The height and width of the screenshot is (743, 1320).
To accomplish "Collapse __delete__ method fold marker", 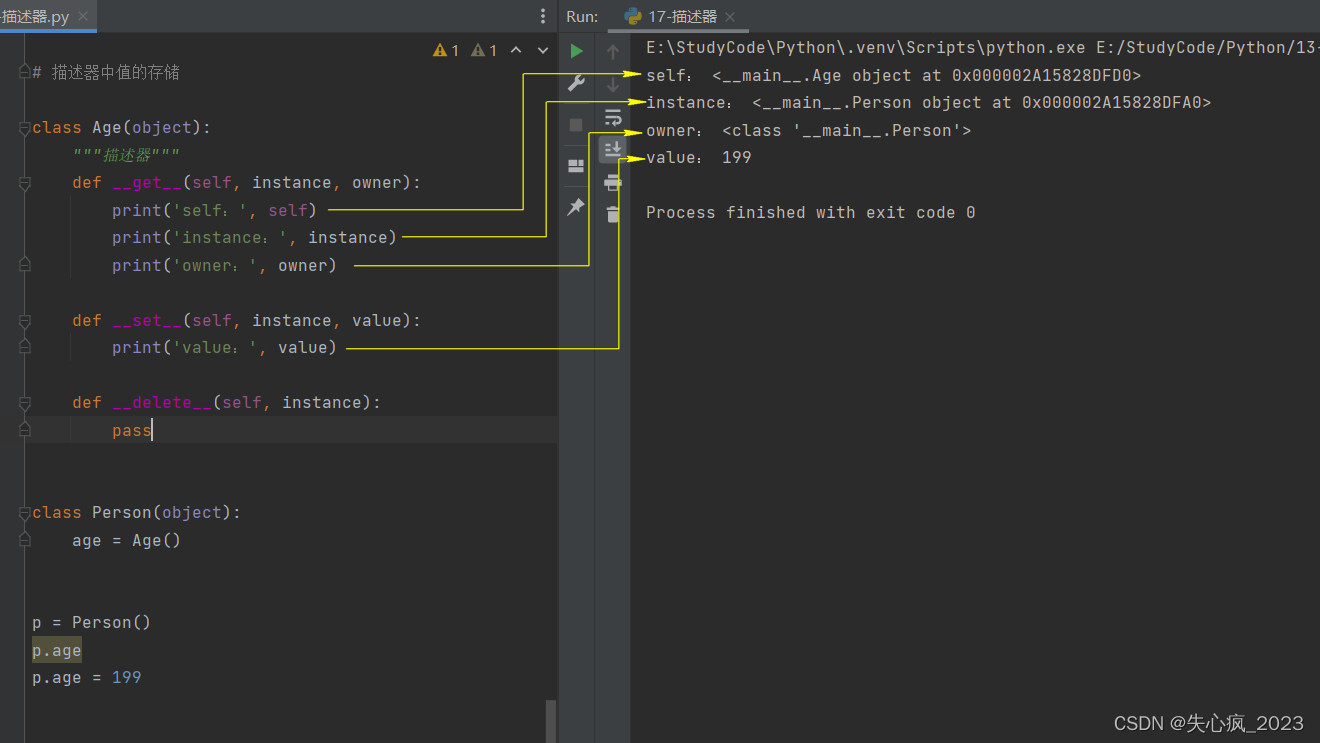I will point(25,402).
